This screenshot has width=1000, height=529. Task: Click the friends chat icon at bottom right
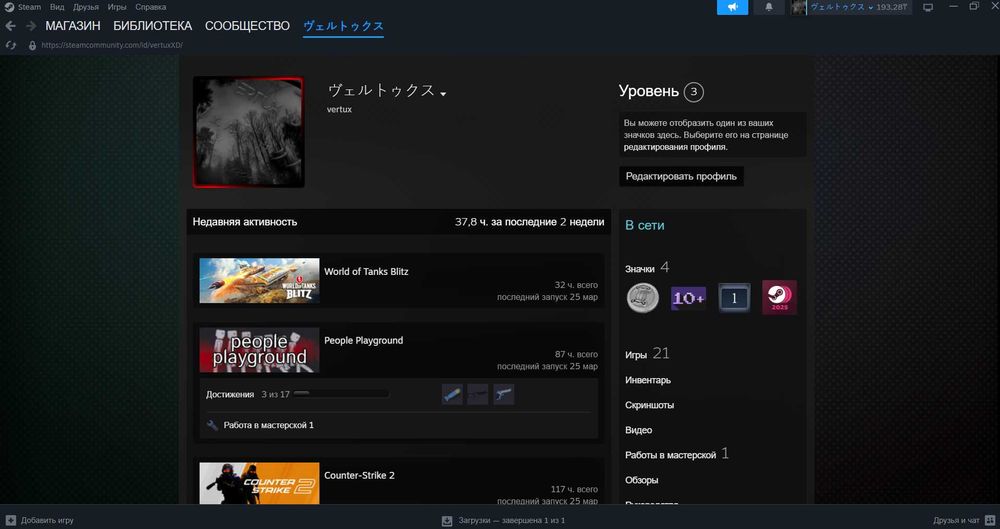tap(989, 520)
